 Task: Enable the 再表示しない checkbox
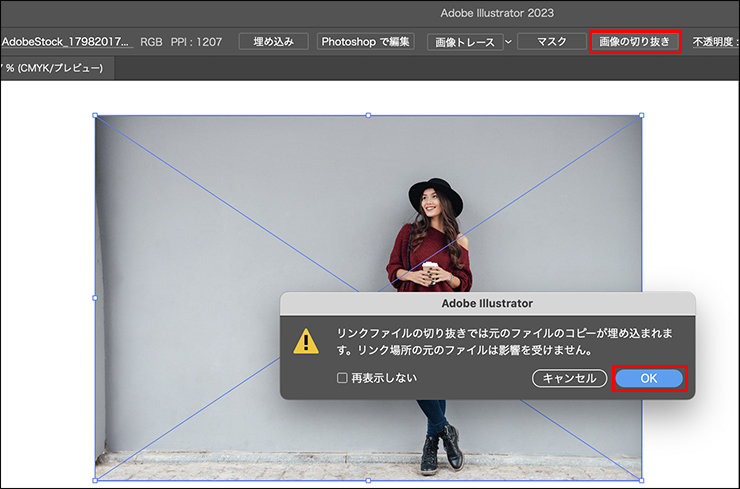pyautogui.click(x=342, y=378)
